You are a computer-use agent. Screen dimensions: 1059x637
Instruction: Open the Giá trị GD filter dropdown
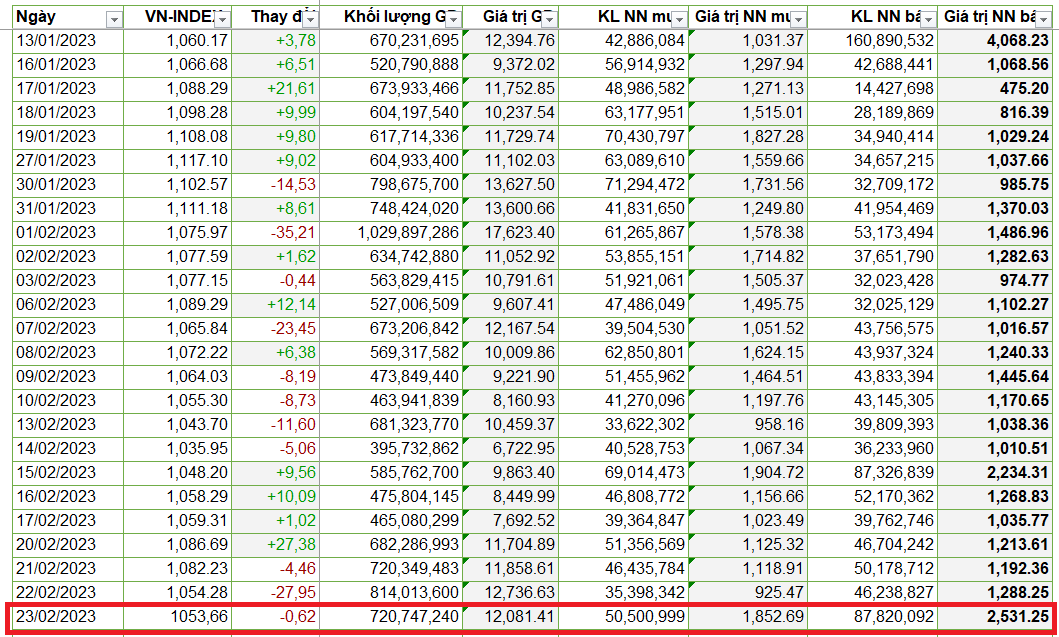click(548, 20)
